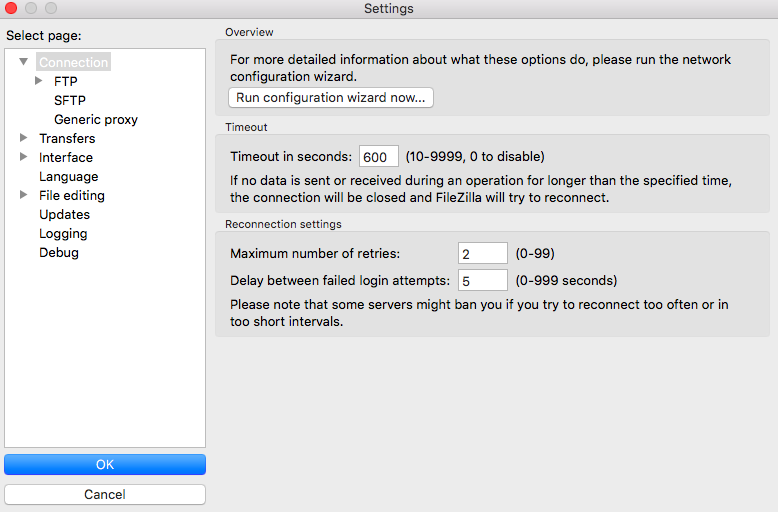
Task: Focus the Delay between failed login attempts field
Action: point(483,280)
